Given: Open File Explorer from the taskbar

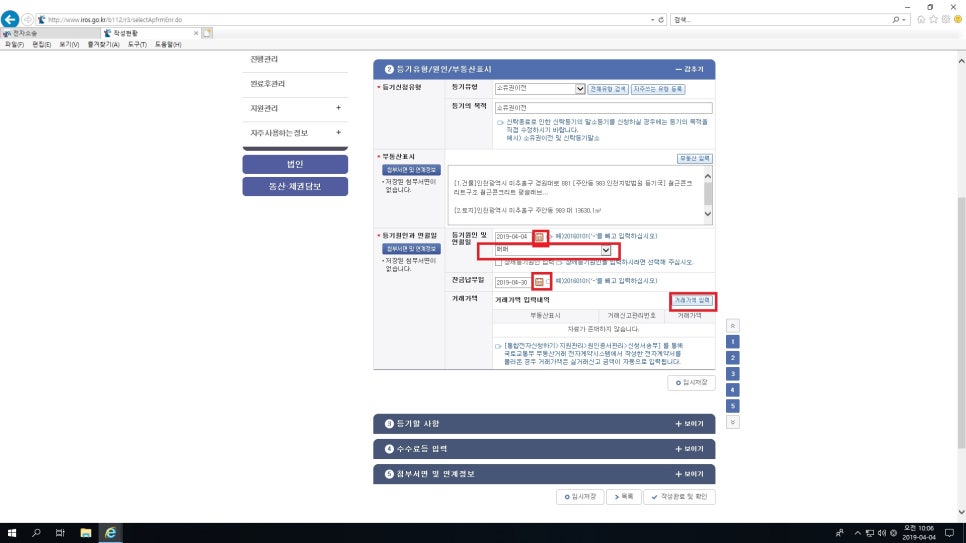Looking at the screenshot, I should [x=86, y=533].
